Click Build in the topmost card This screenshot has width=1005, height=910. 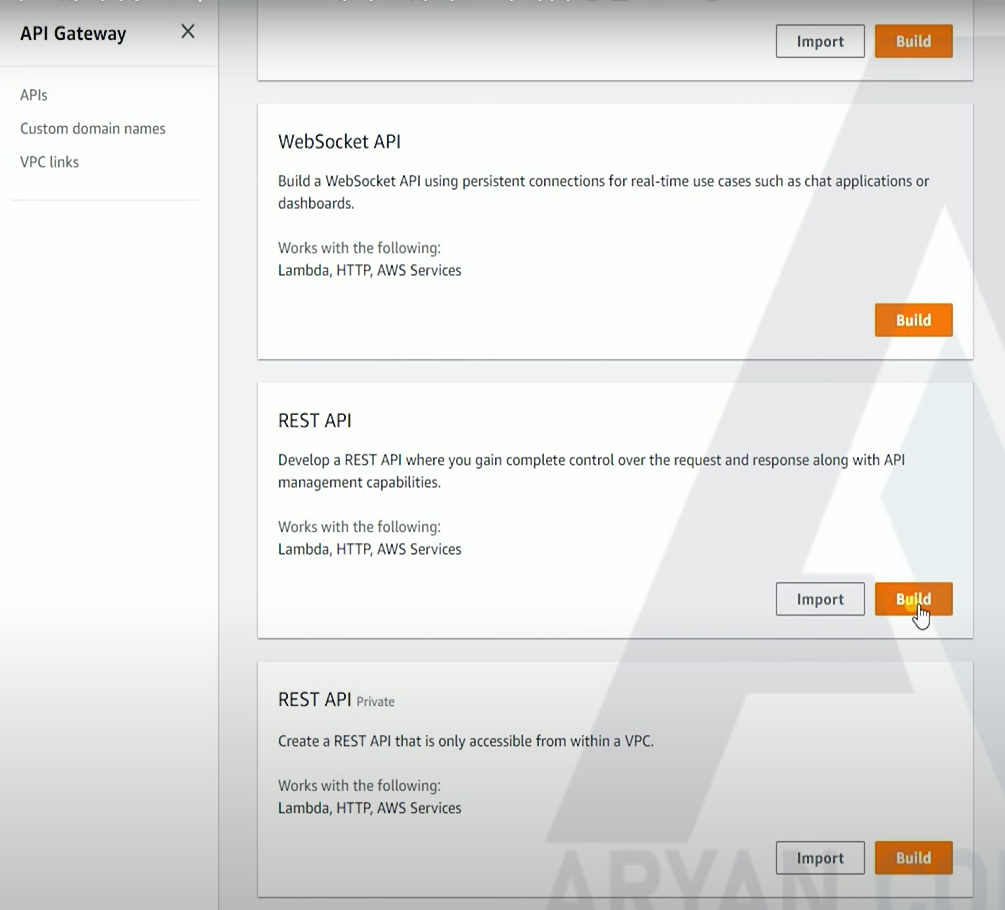(x=913, y=41)
